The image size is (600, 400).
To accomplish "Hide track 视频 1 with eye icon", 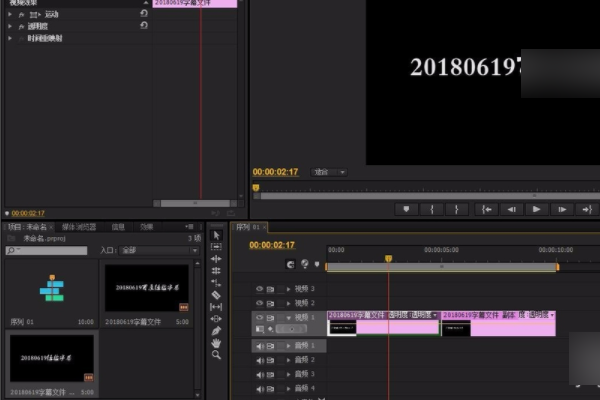I will tap(259, 318).
